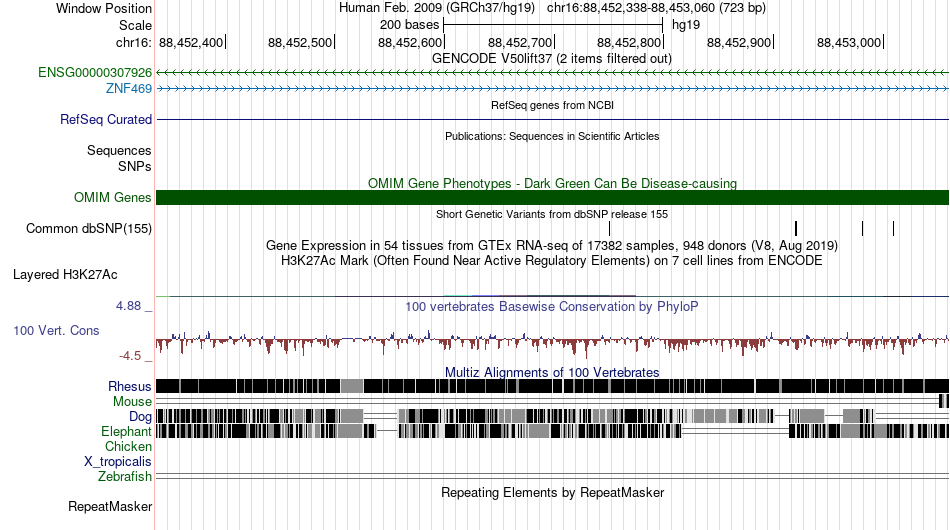Click the Short Genetic Variants from dbSNP title
The image size is (950, 530).
coord(552,214)
